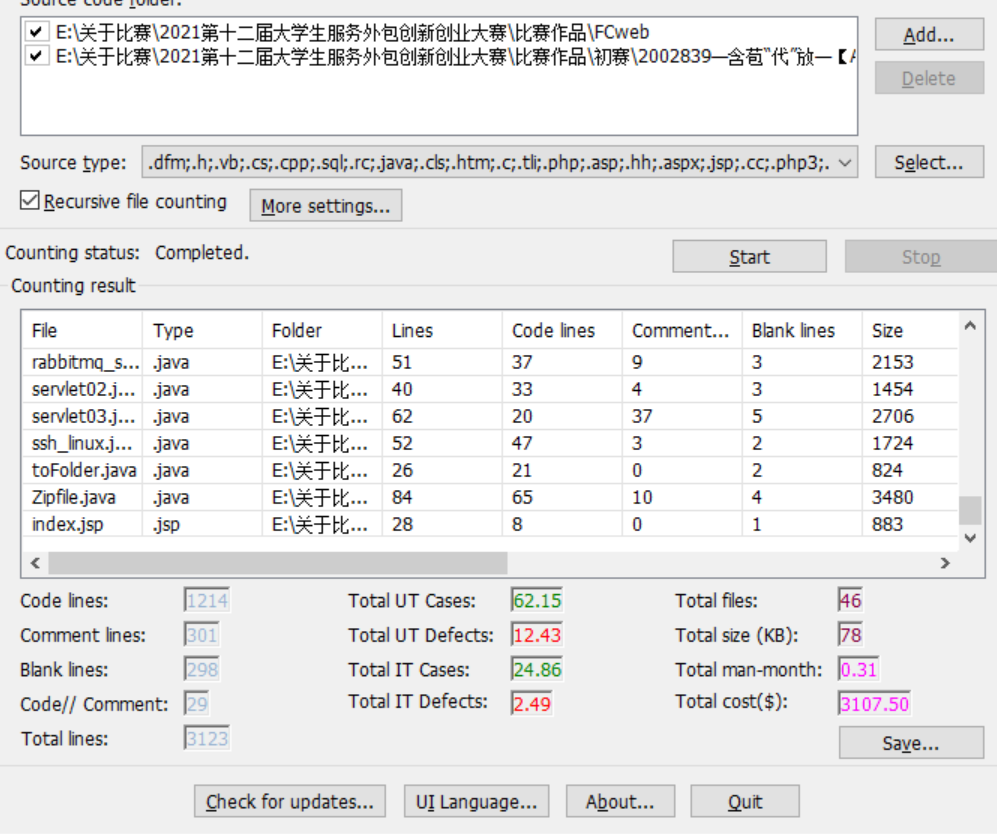
Task: Uncheck the FCweb source folder checkbox
Action: [x=36, y=31]
